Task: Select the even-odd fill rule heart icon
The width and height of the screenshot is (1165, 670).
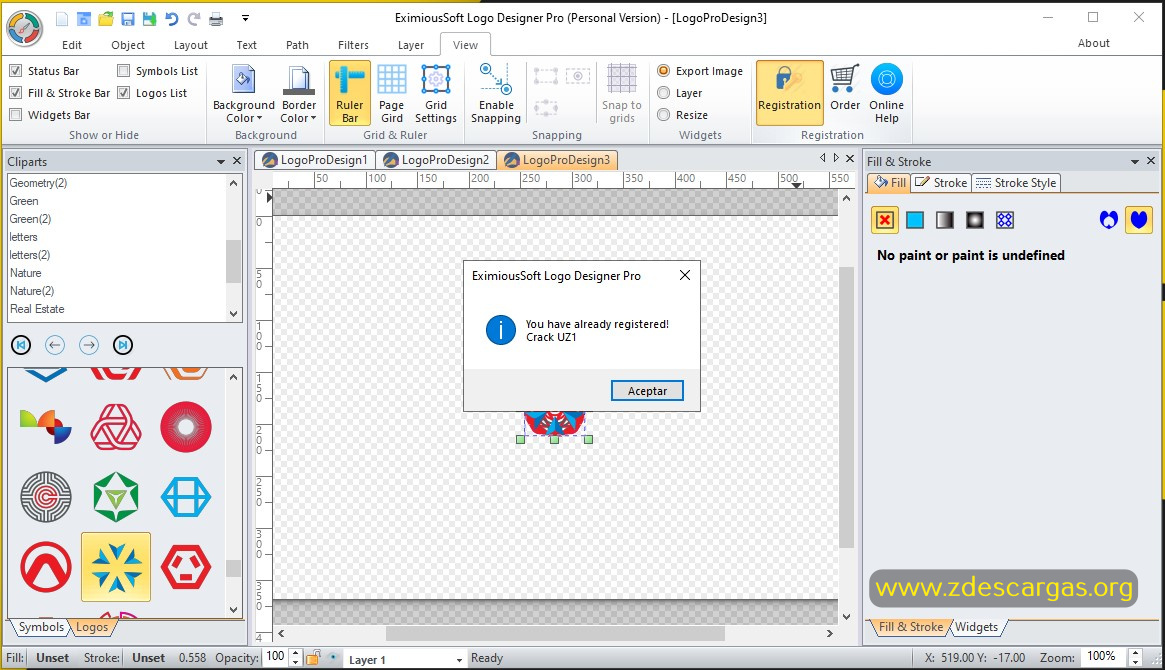Action: click(1109, 220)
